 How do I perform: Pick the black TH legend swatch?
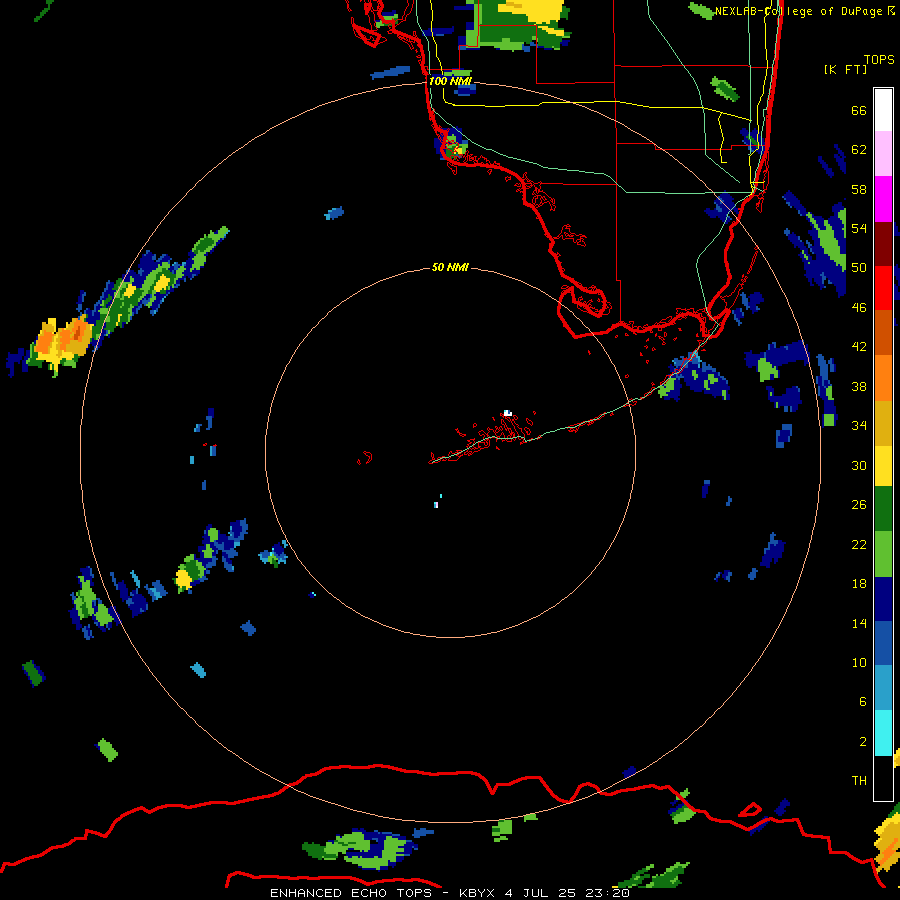(x=883, y=778)
